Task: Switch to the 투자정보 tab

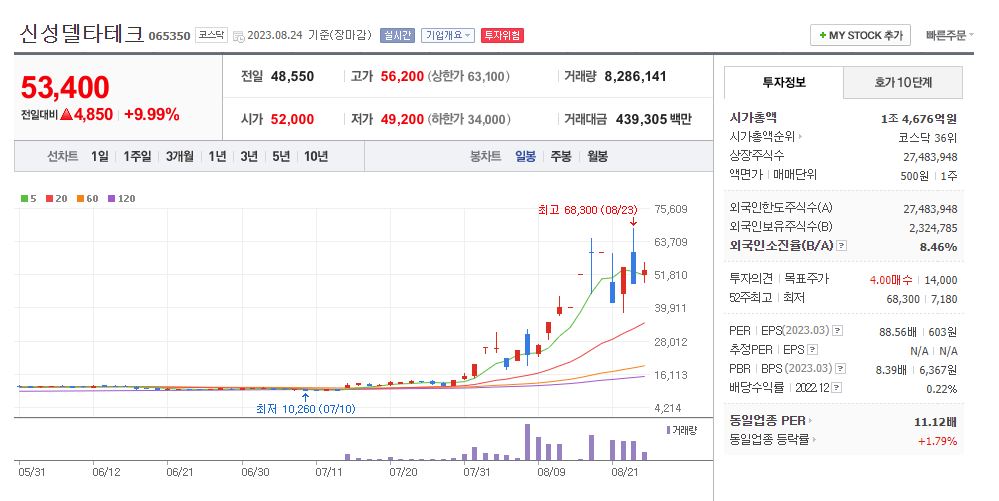Action: (x=784, y=82)
